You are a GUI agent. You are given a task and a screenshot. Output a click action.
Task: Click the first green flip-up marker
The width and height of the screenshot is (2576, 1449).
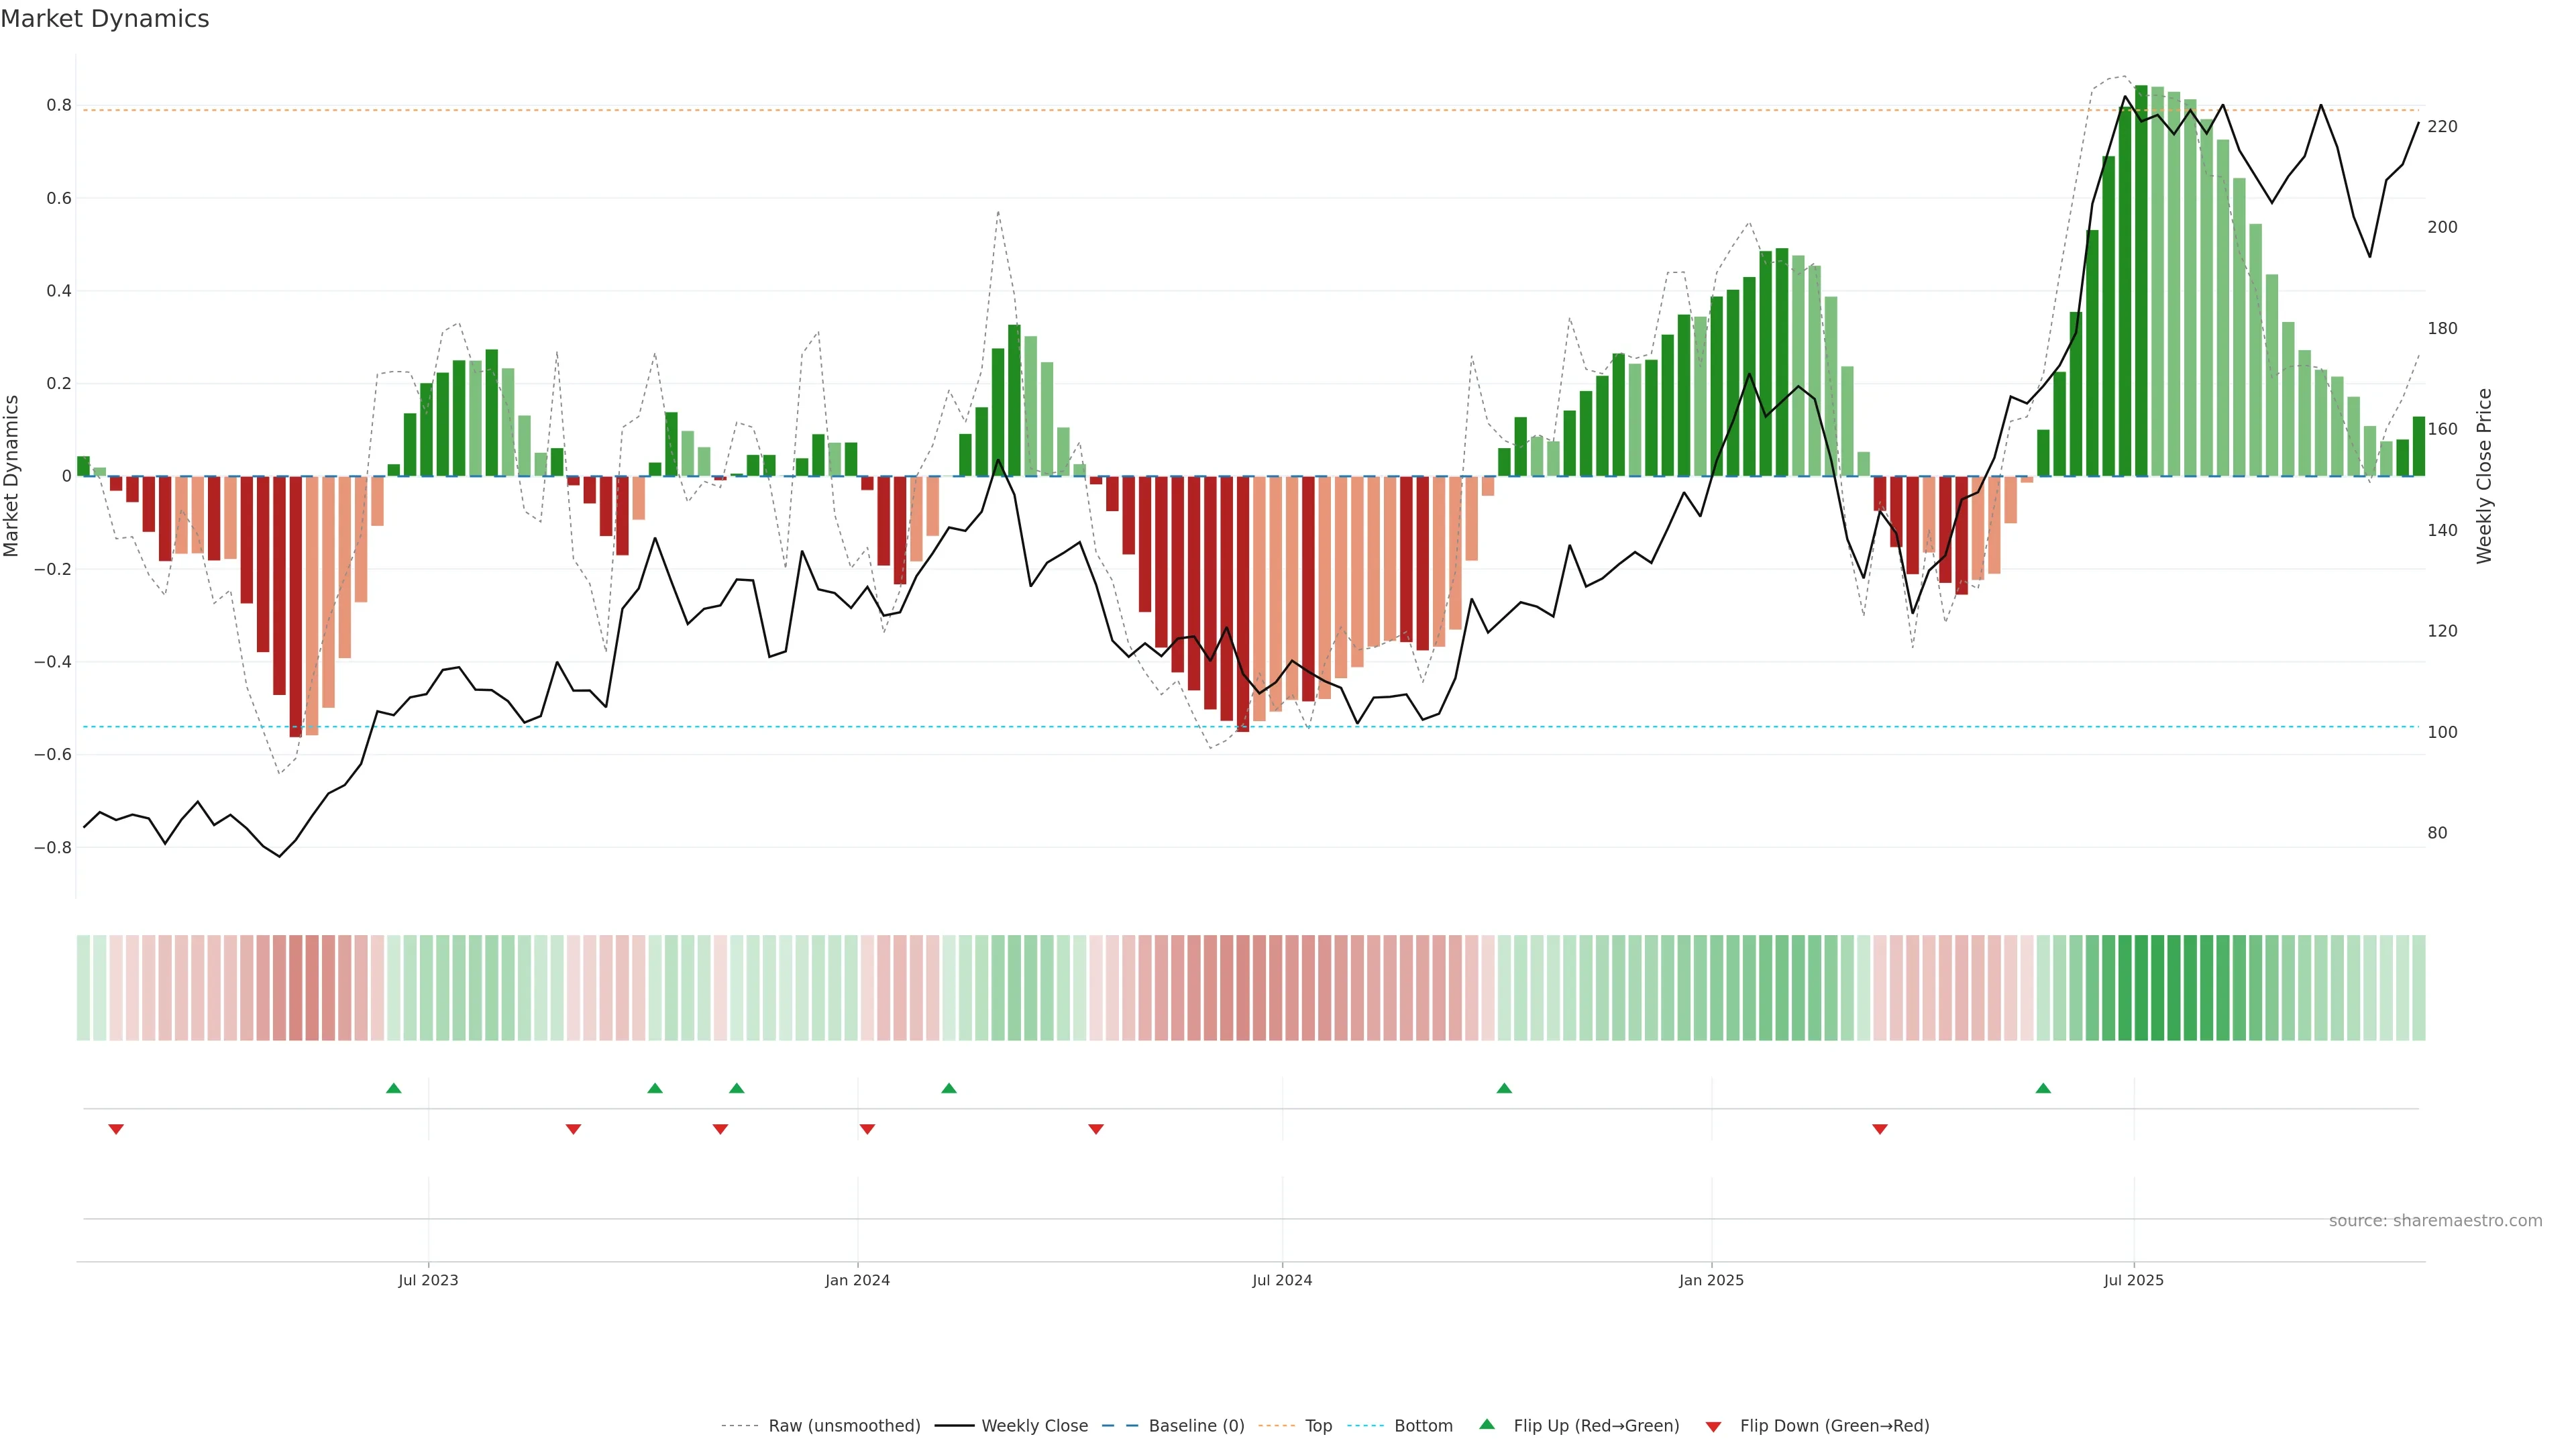(394, 1088)
